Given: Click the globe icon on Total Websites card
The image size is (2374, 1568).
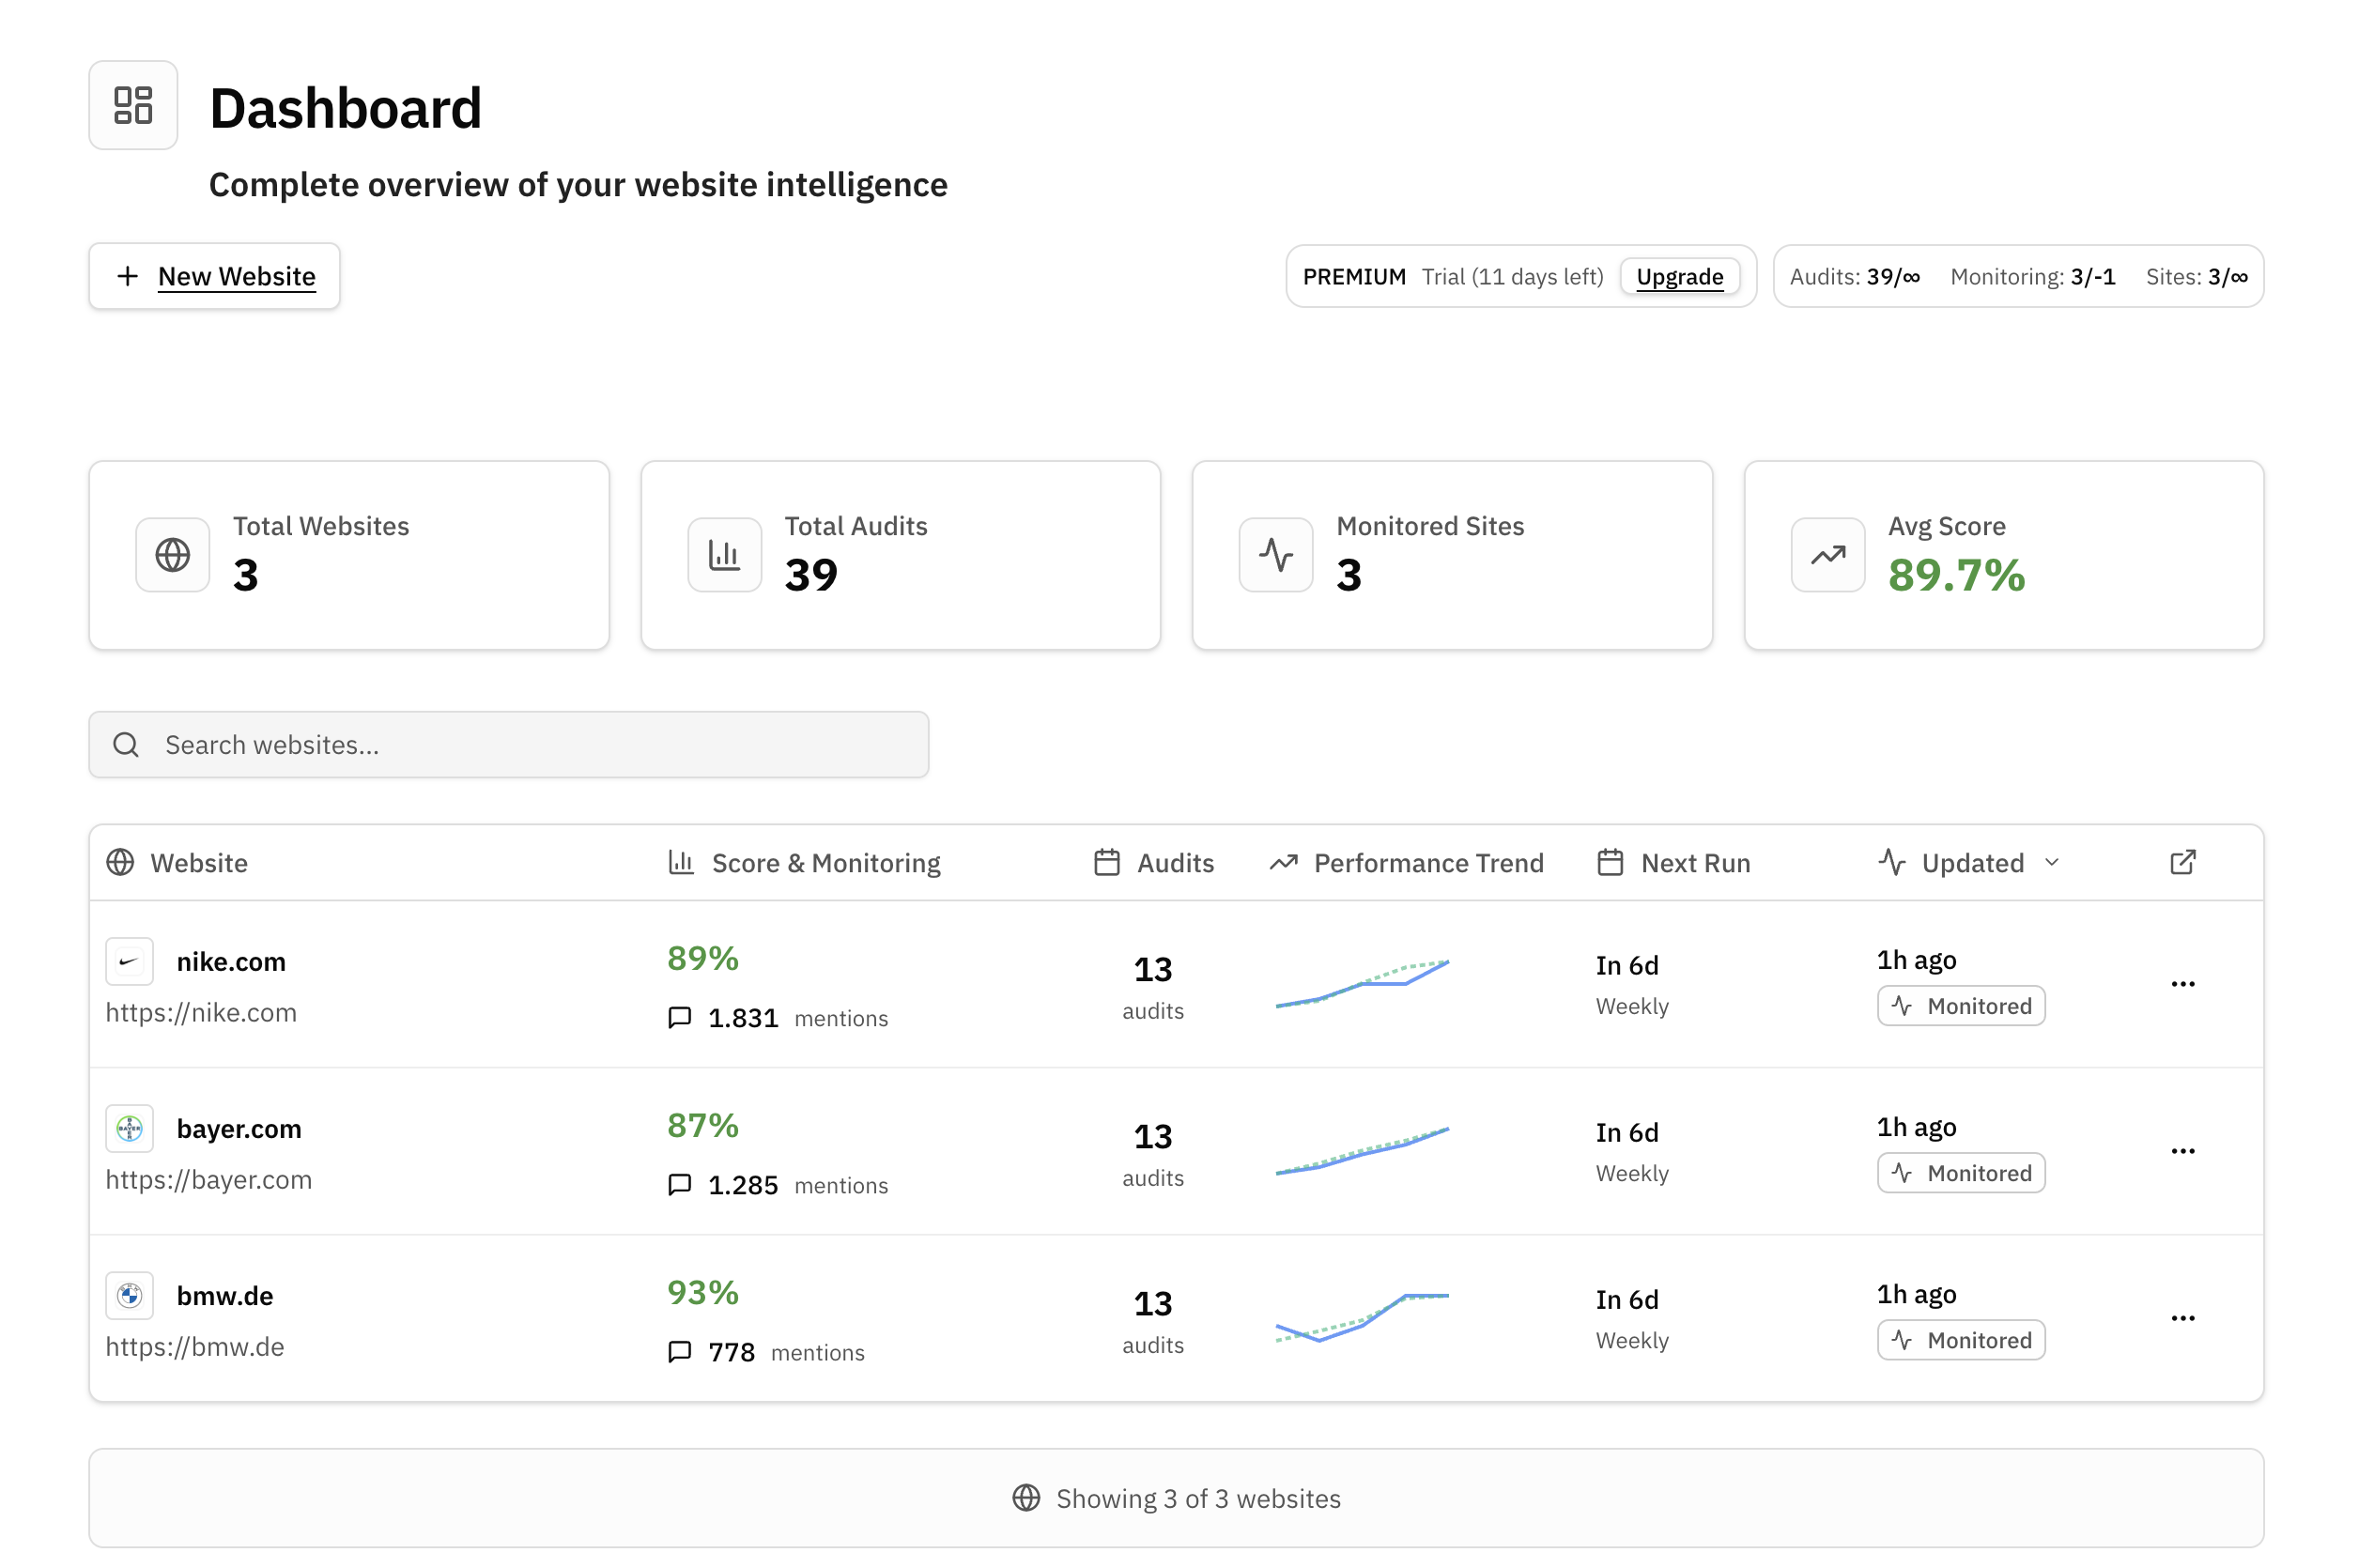Looking at the screenshot, I should coord(172,555).
